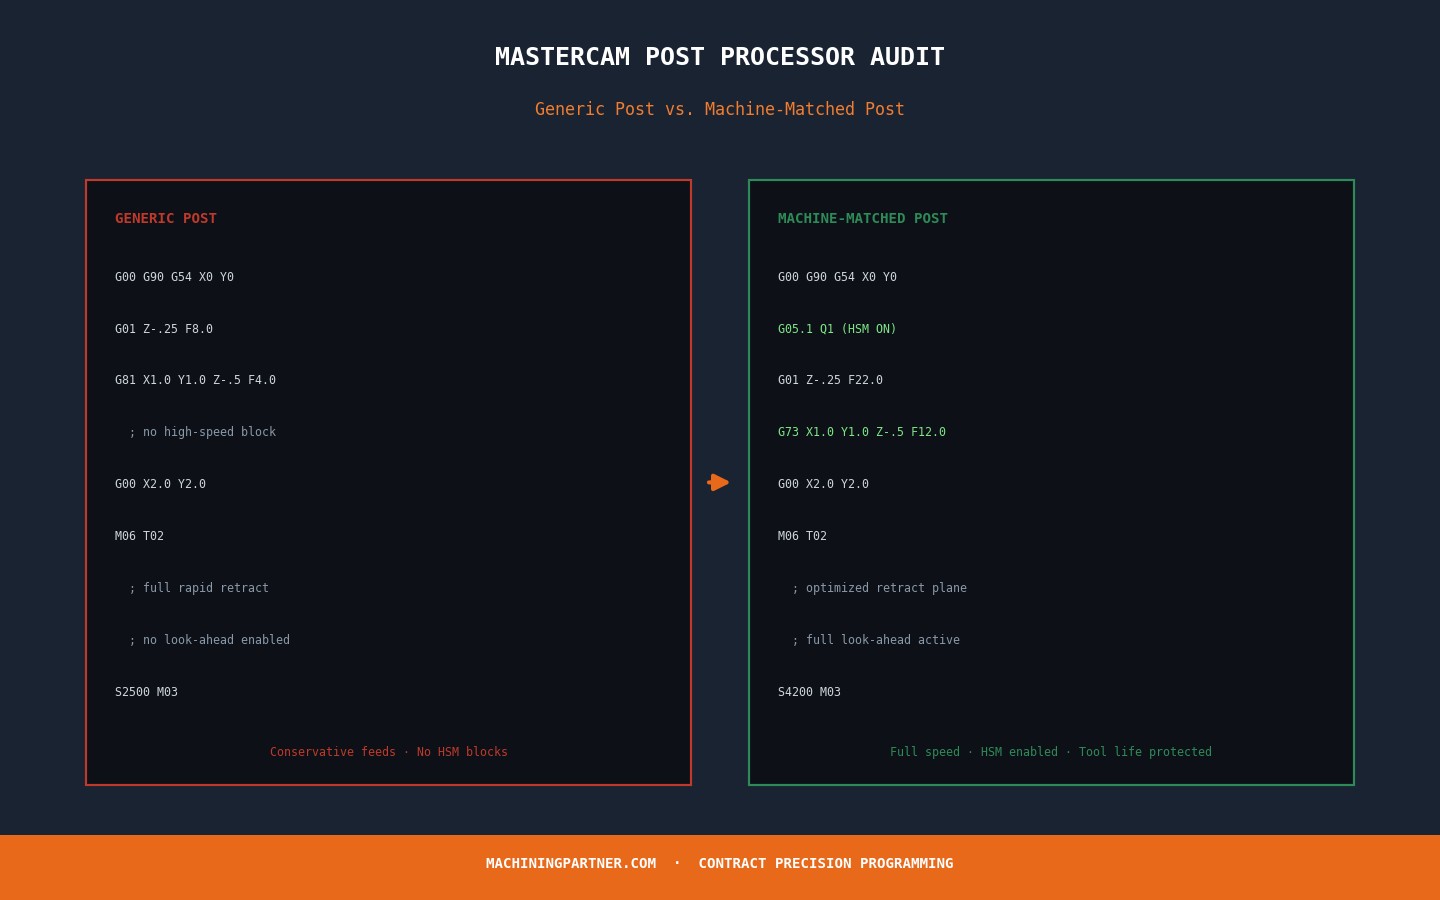Click the Conservative feeds No HSM blocks caption
The image size is (1440, 900).
point(389,752)
